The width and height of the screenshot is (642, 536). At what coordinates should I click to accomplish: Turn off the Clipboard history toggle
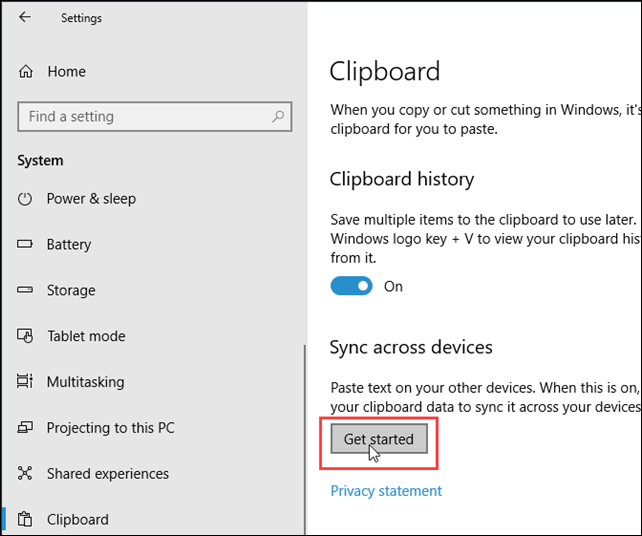click(351, 286)
